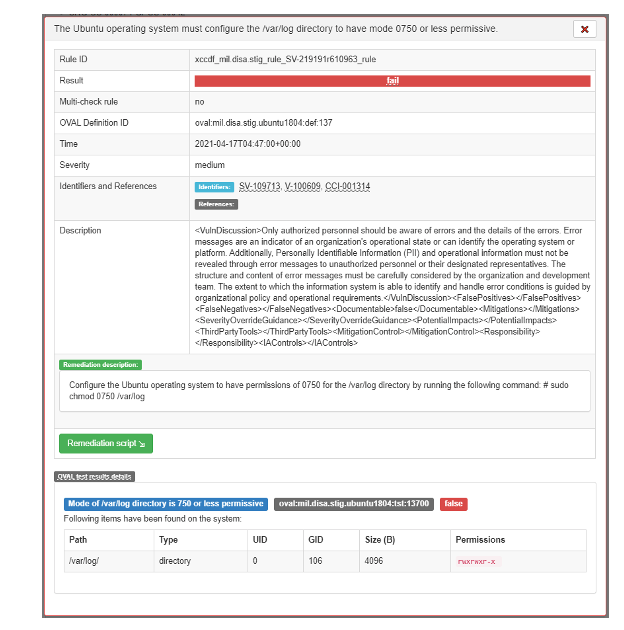Click the Multi-check rule value no
The width and height of the screenshot is (624, 630).
(x=199, y=102)
